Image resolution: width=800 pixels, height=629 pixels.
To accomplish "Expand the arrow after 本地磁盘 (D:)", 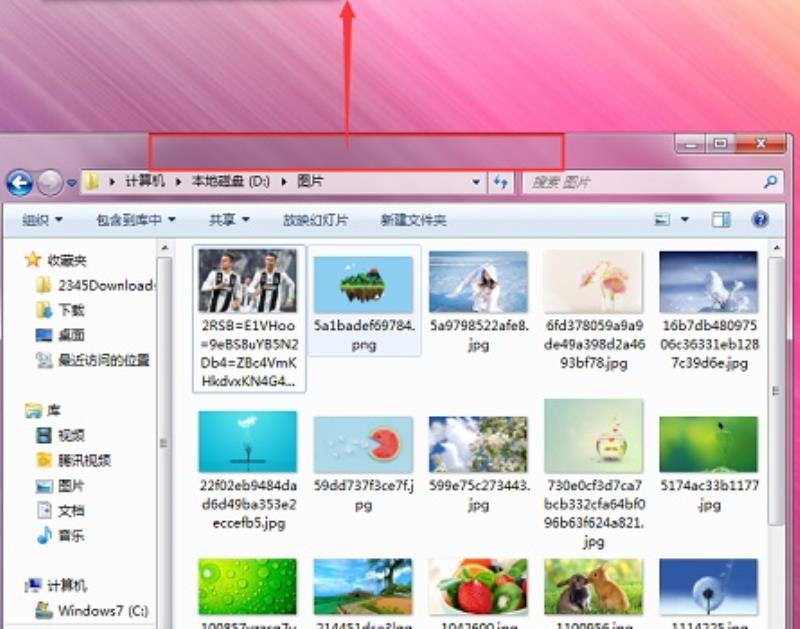I will point(284,182).
